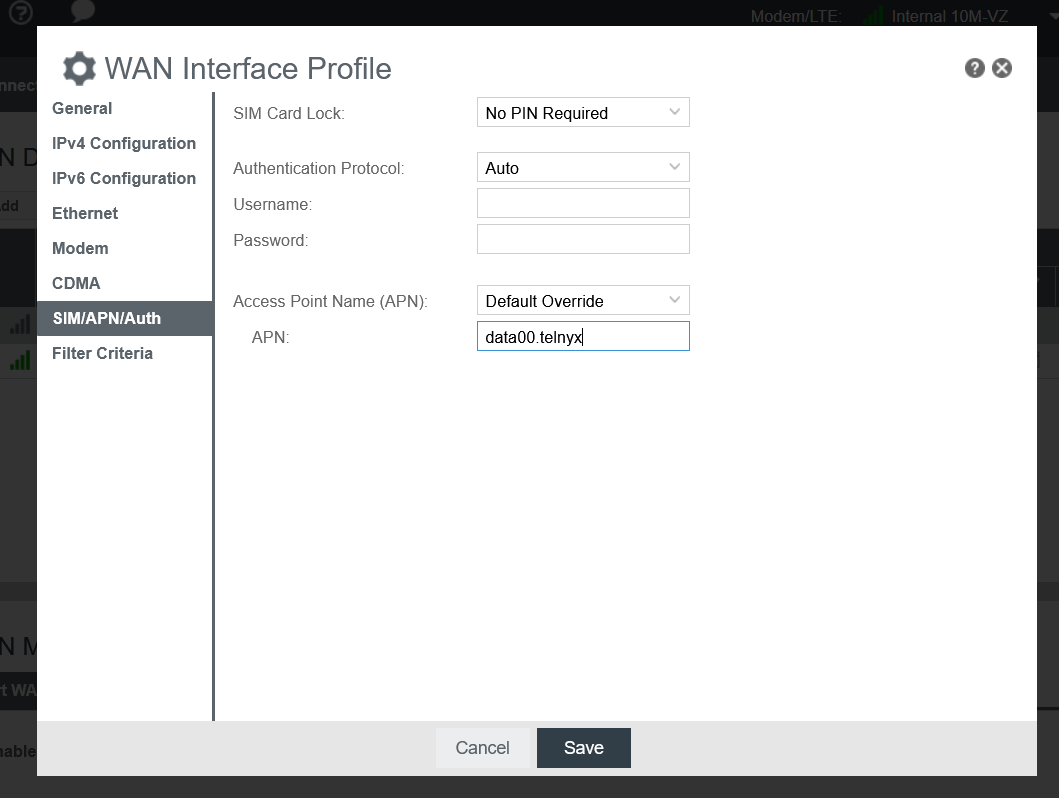Close the WAN Interface Profile dialog
Image resolution: width=1059 pixels, height=798 pixels.
pyautogui.click(x=1002, y=68)
